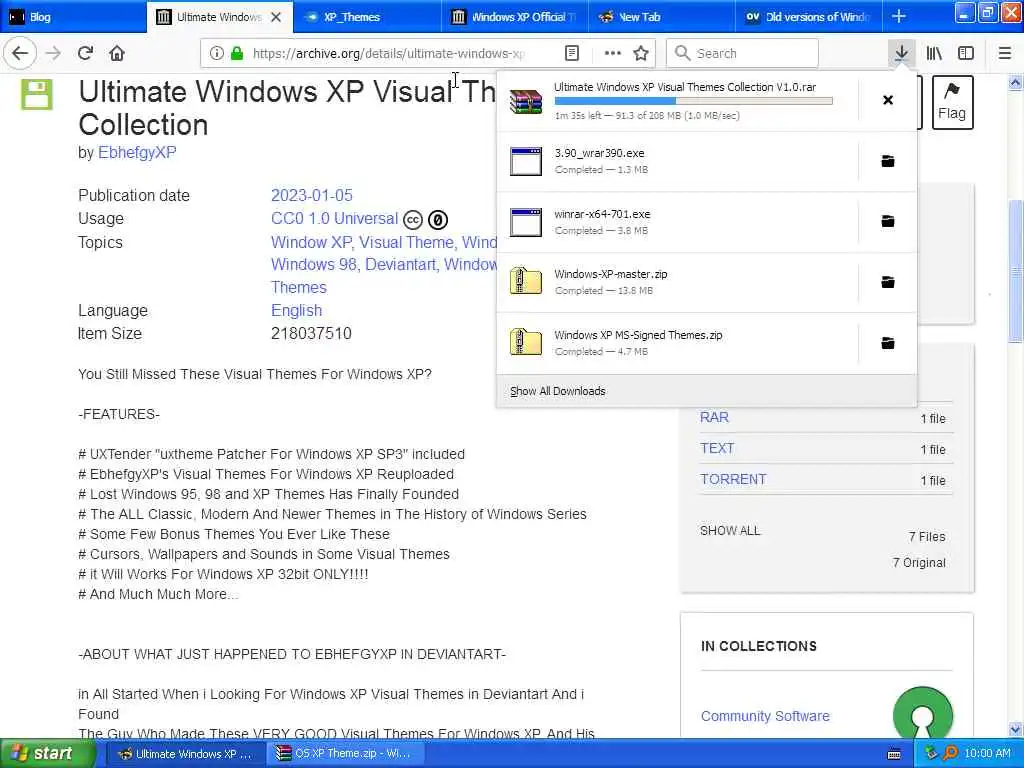Click download progress bar of rar file
The height and width of the screenshot is (768, 1024).
694,101
